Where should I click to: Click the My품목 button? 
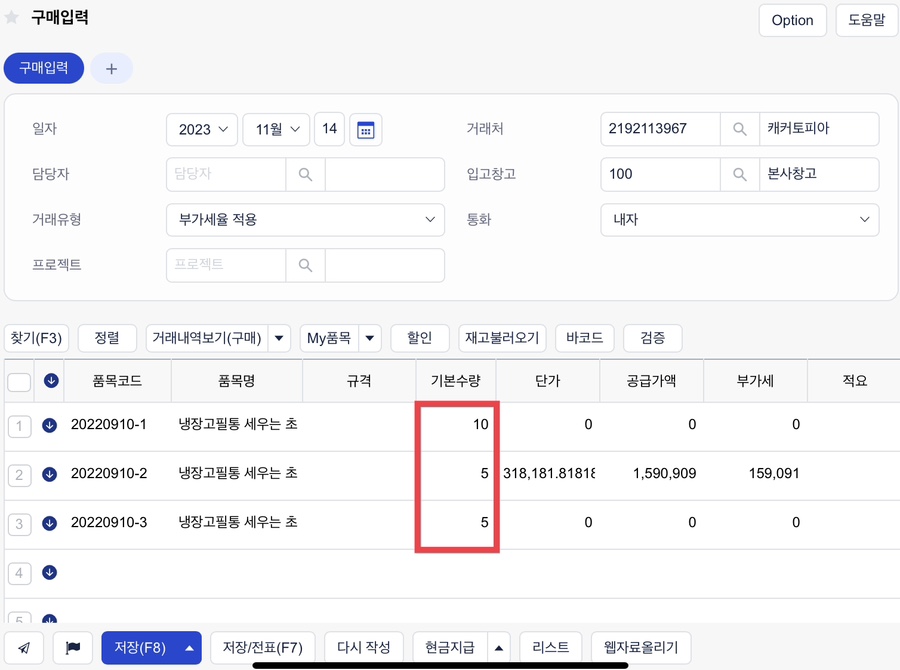329,338
